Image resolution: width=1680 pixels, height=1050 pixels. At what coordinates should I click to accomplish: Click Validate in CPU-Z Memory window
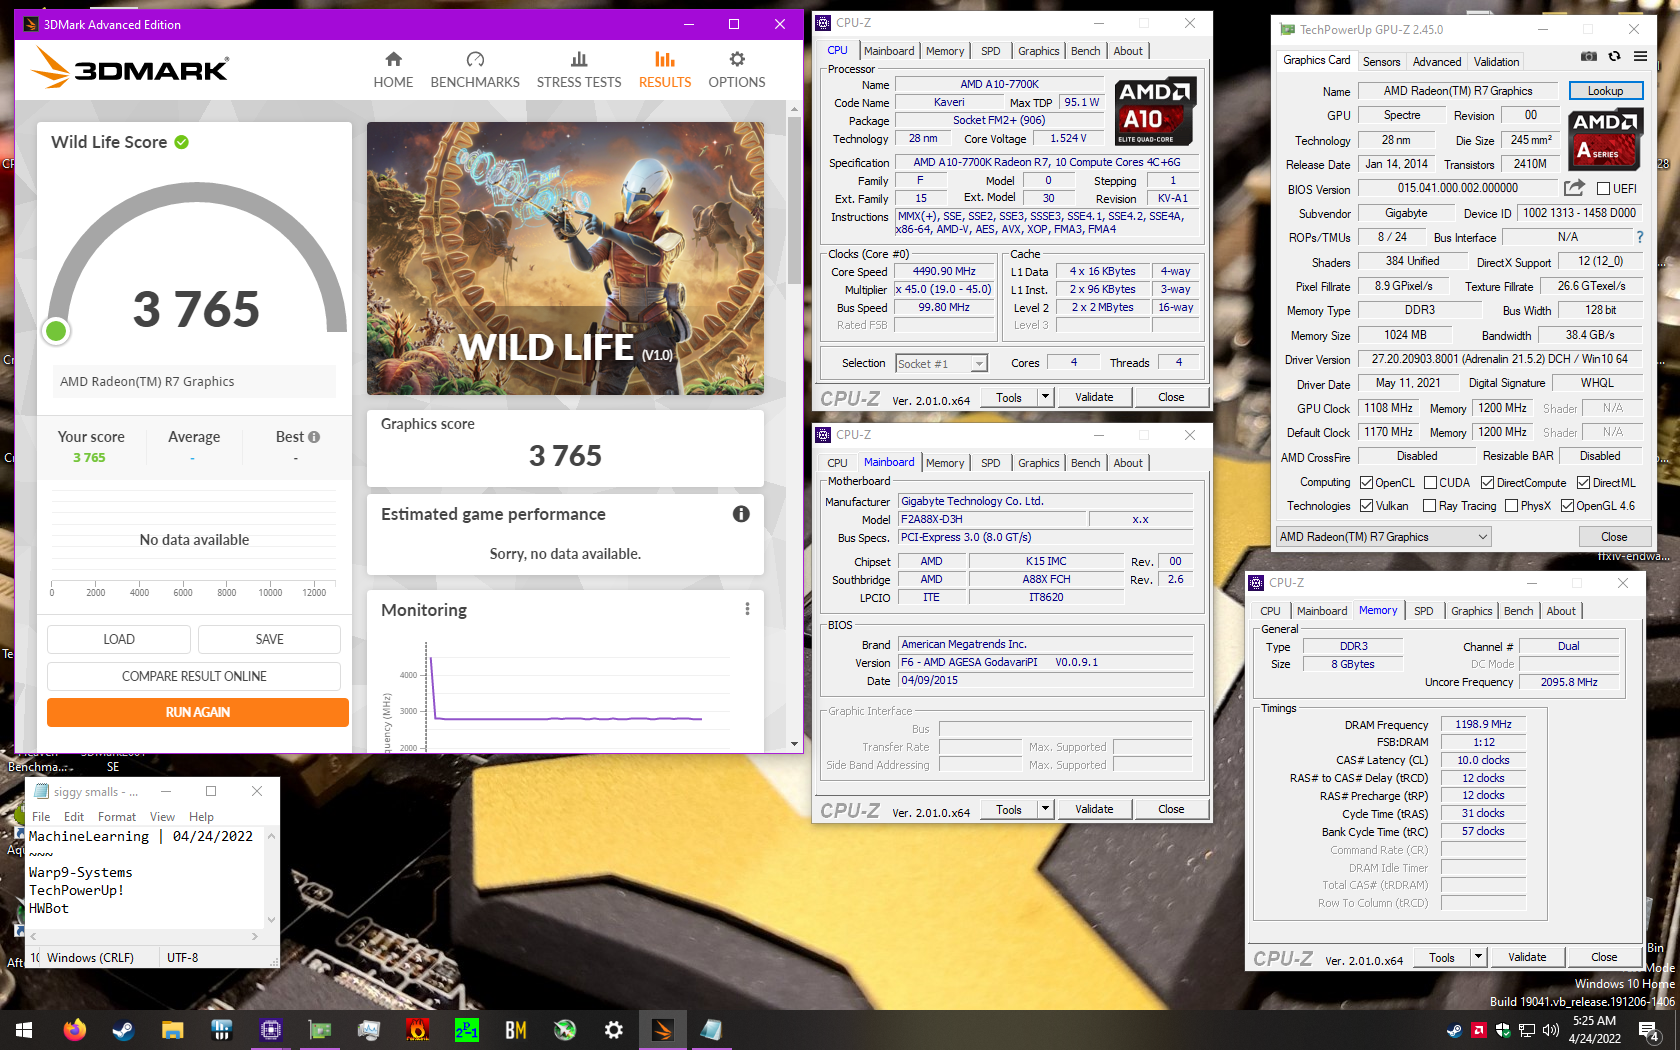click(1527, 957)
